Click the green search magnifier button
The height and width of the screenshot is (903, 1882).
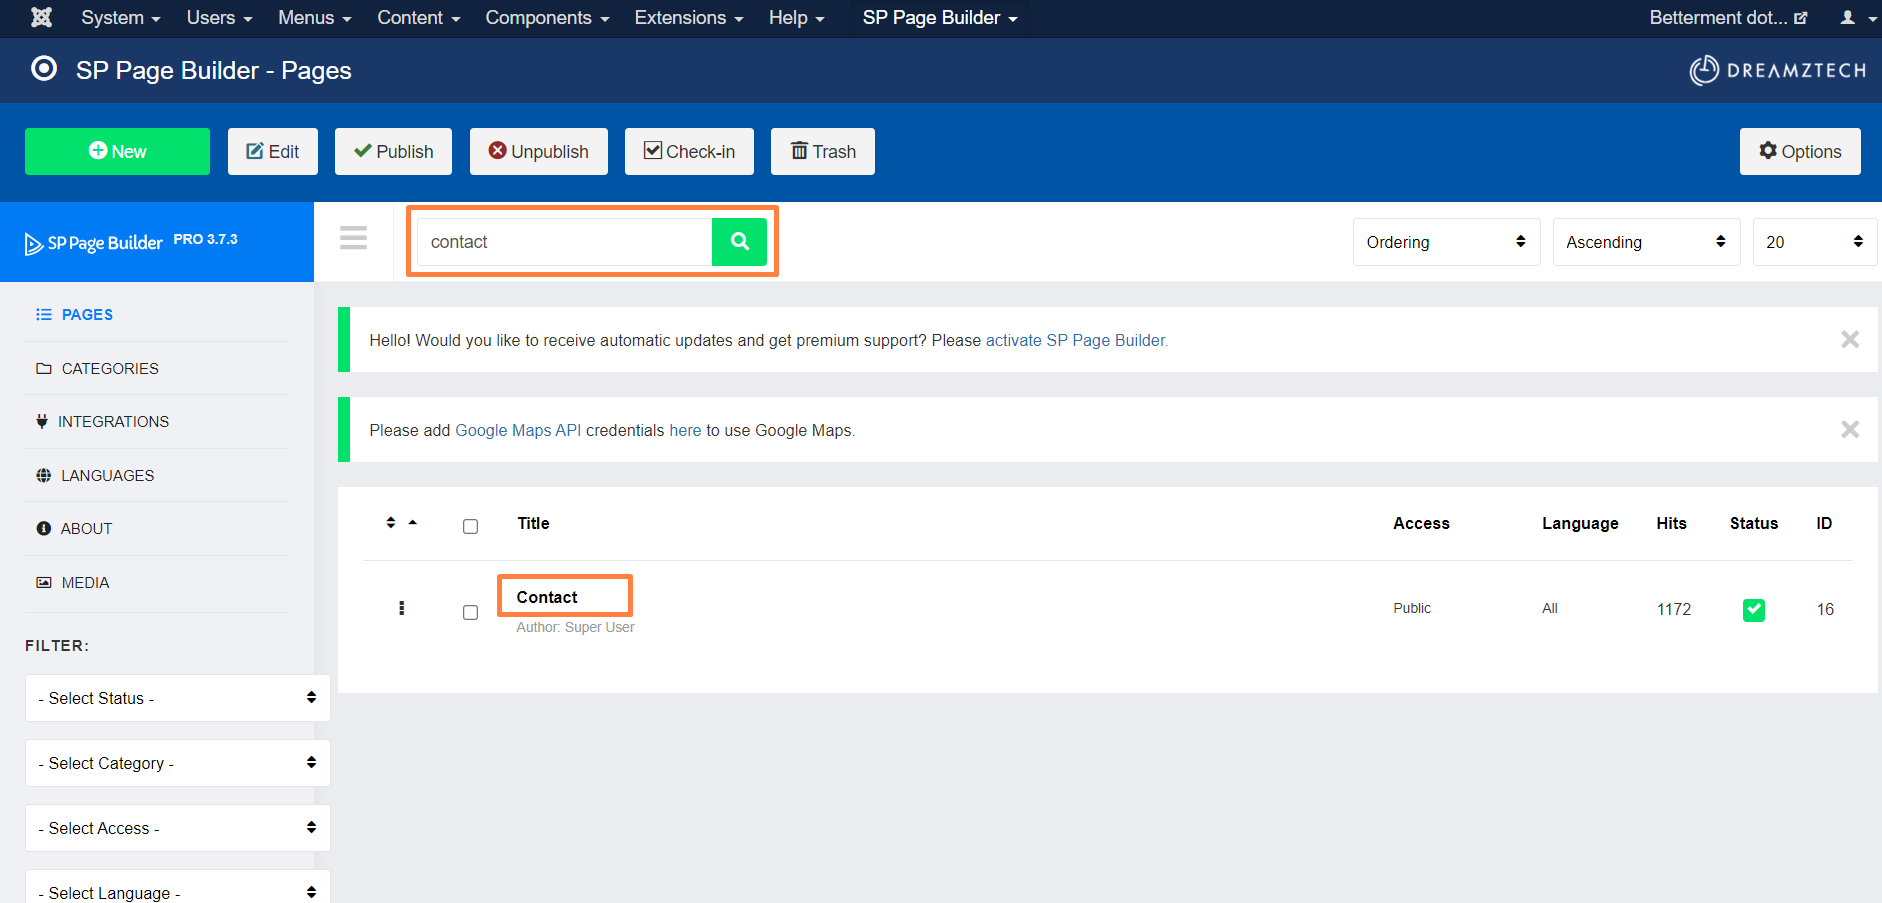(739, 242)
